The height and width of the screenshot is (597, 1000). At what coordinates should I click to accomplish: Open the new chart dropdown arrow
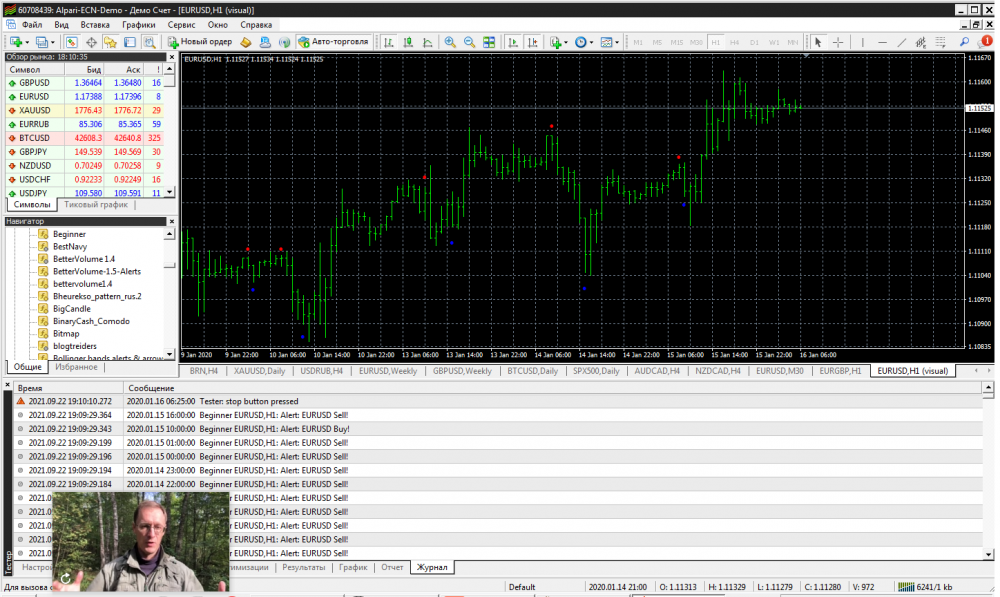click(x=27, y=42)
